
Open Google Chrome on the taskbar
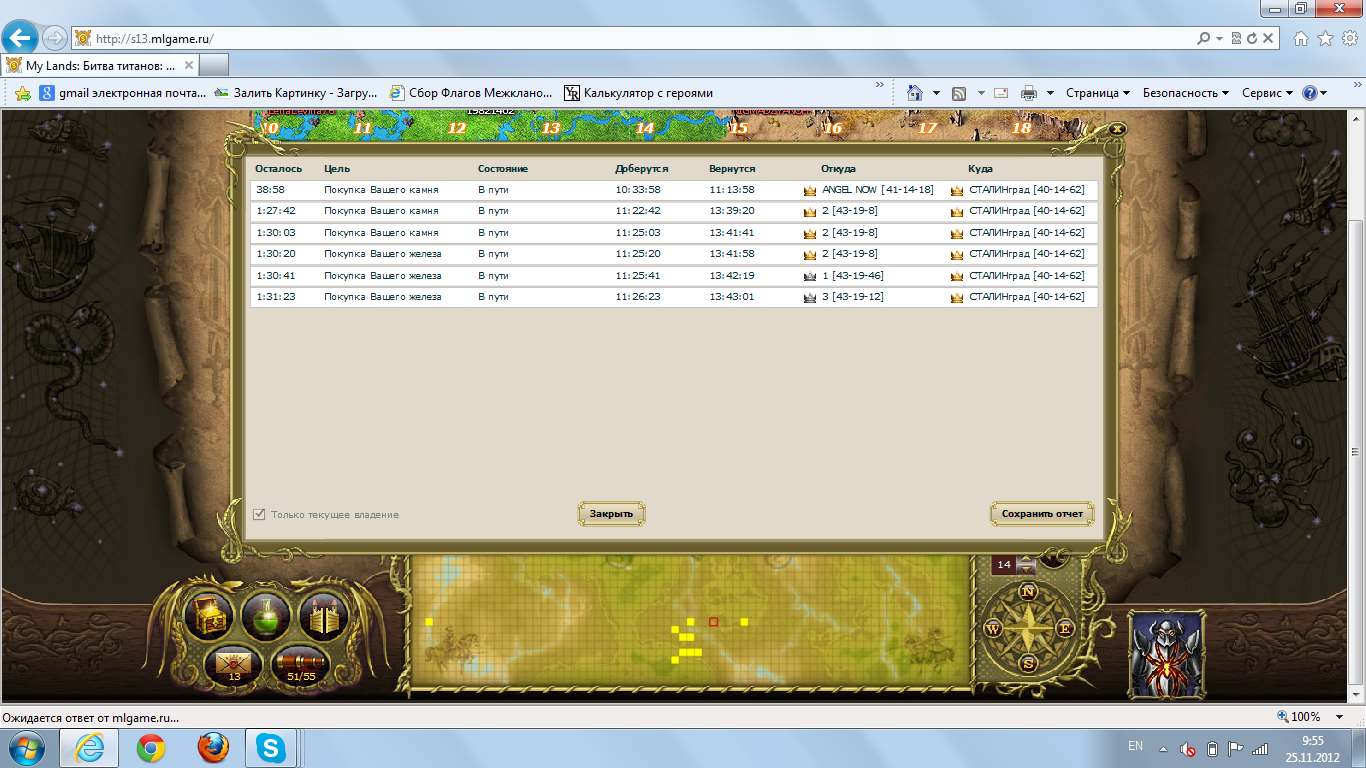(x=151, y=747)
